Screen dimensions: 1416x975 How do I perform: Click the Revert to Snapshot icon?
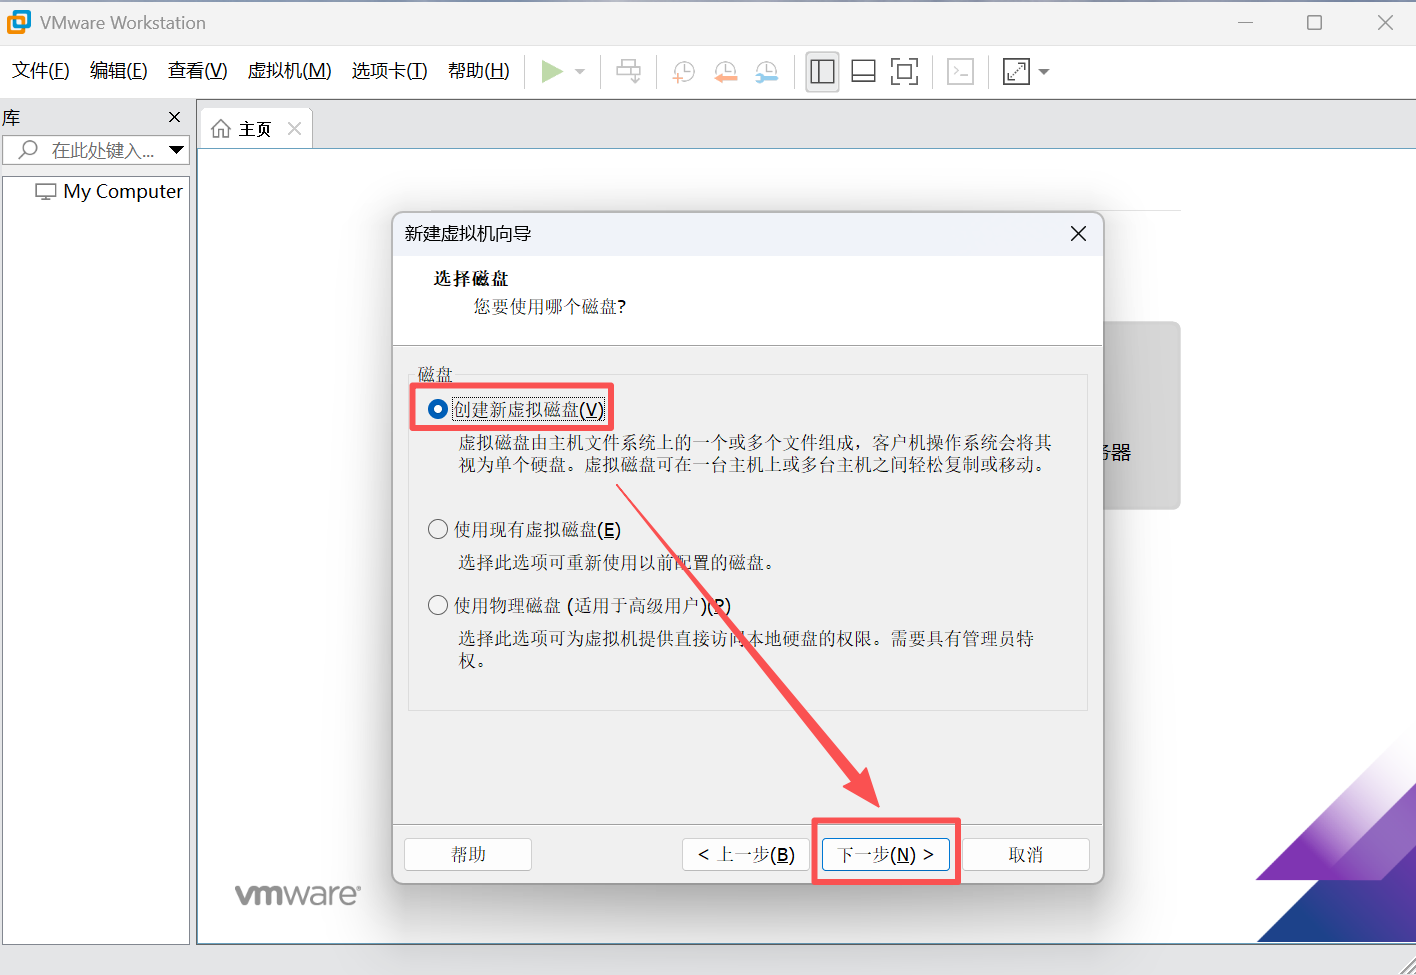click(x=725, y=72)
